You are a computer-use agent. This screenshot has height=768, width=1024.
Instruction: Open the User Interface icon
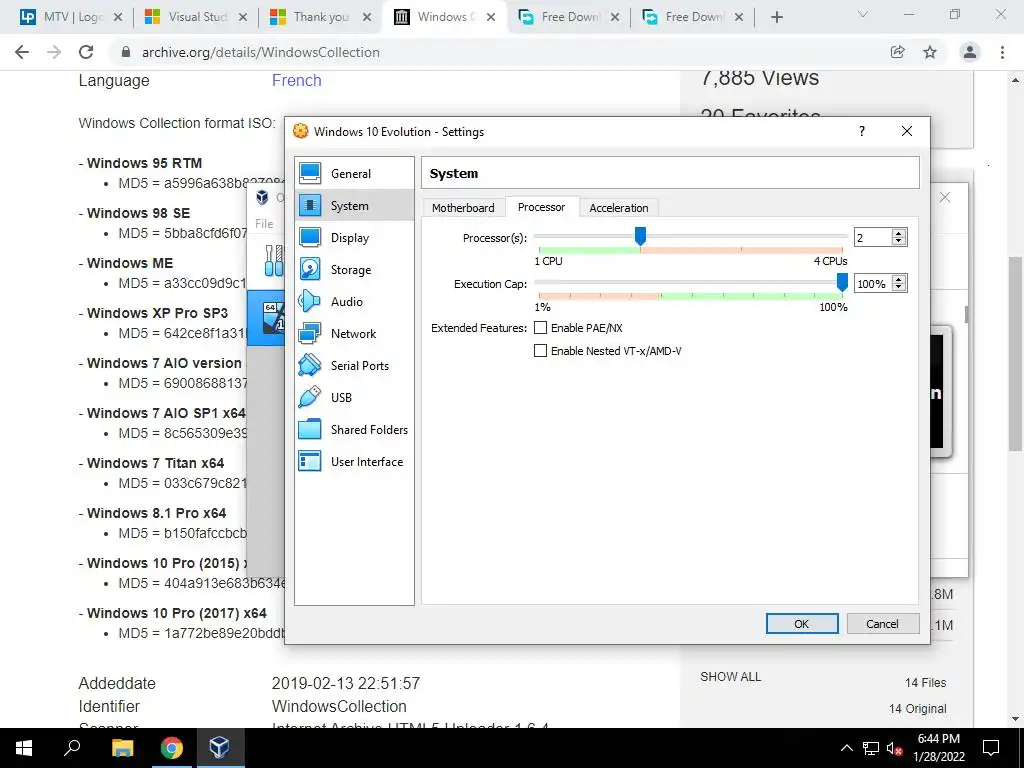click(310, 461)
